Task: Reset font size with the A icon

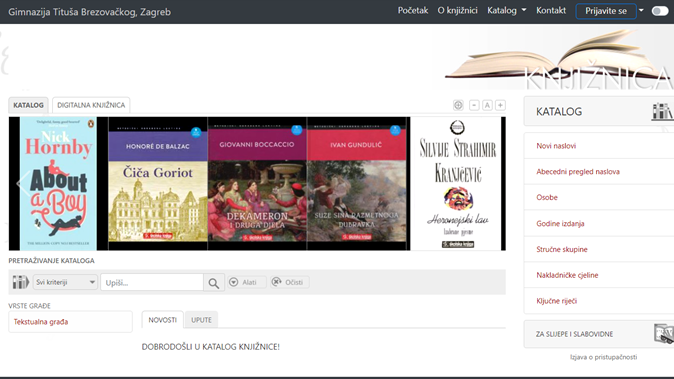Action: click(487, 105)
